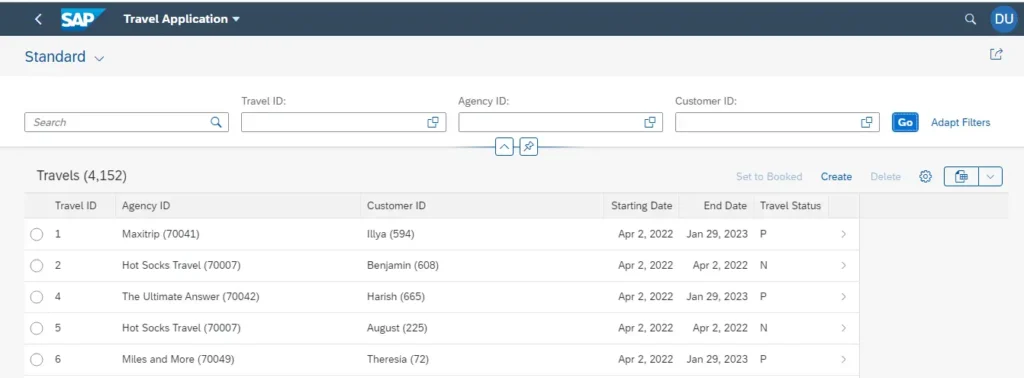
Task: Expand the Standard variant dropdown
Action: [x=99, y=58]
